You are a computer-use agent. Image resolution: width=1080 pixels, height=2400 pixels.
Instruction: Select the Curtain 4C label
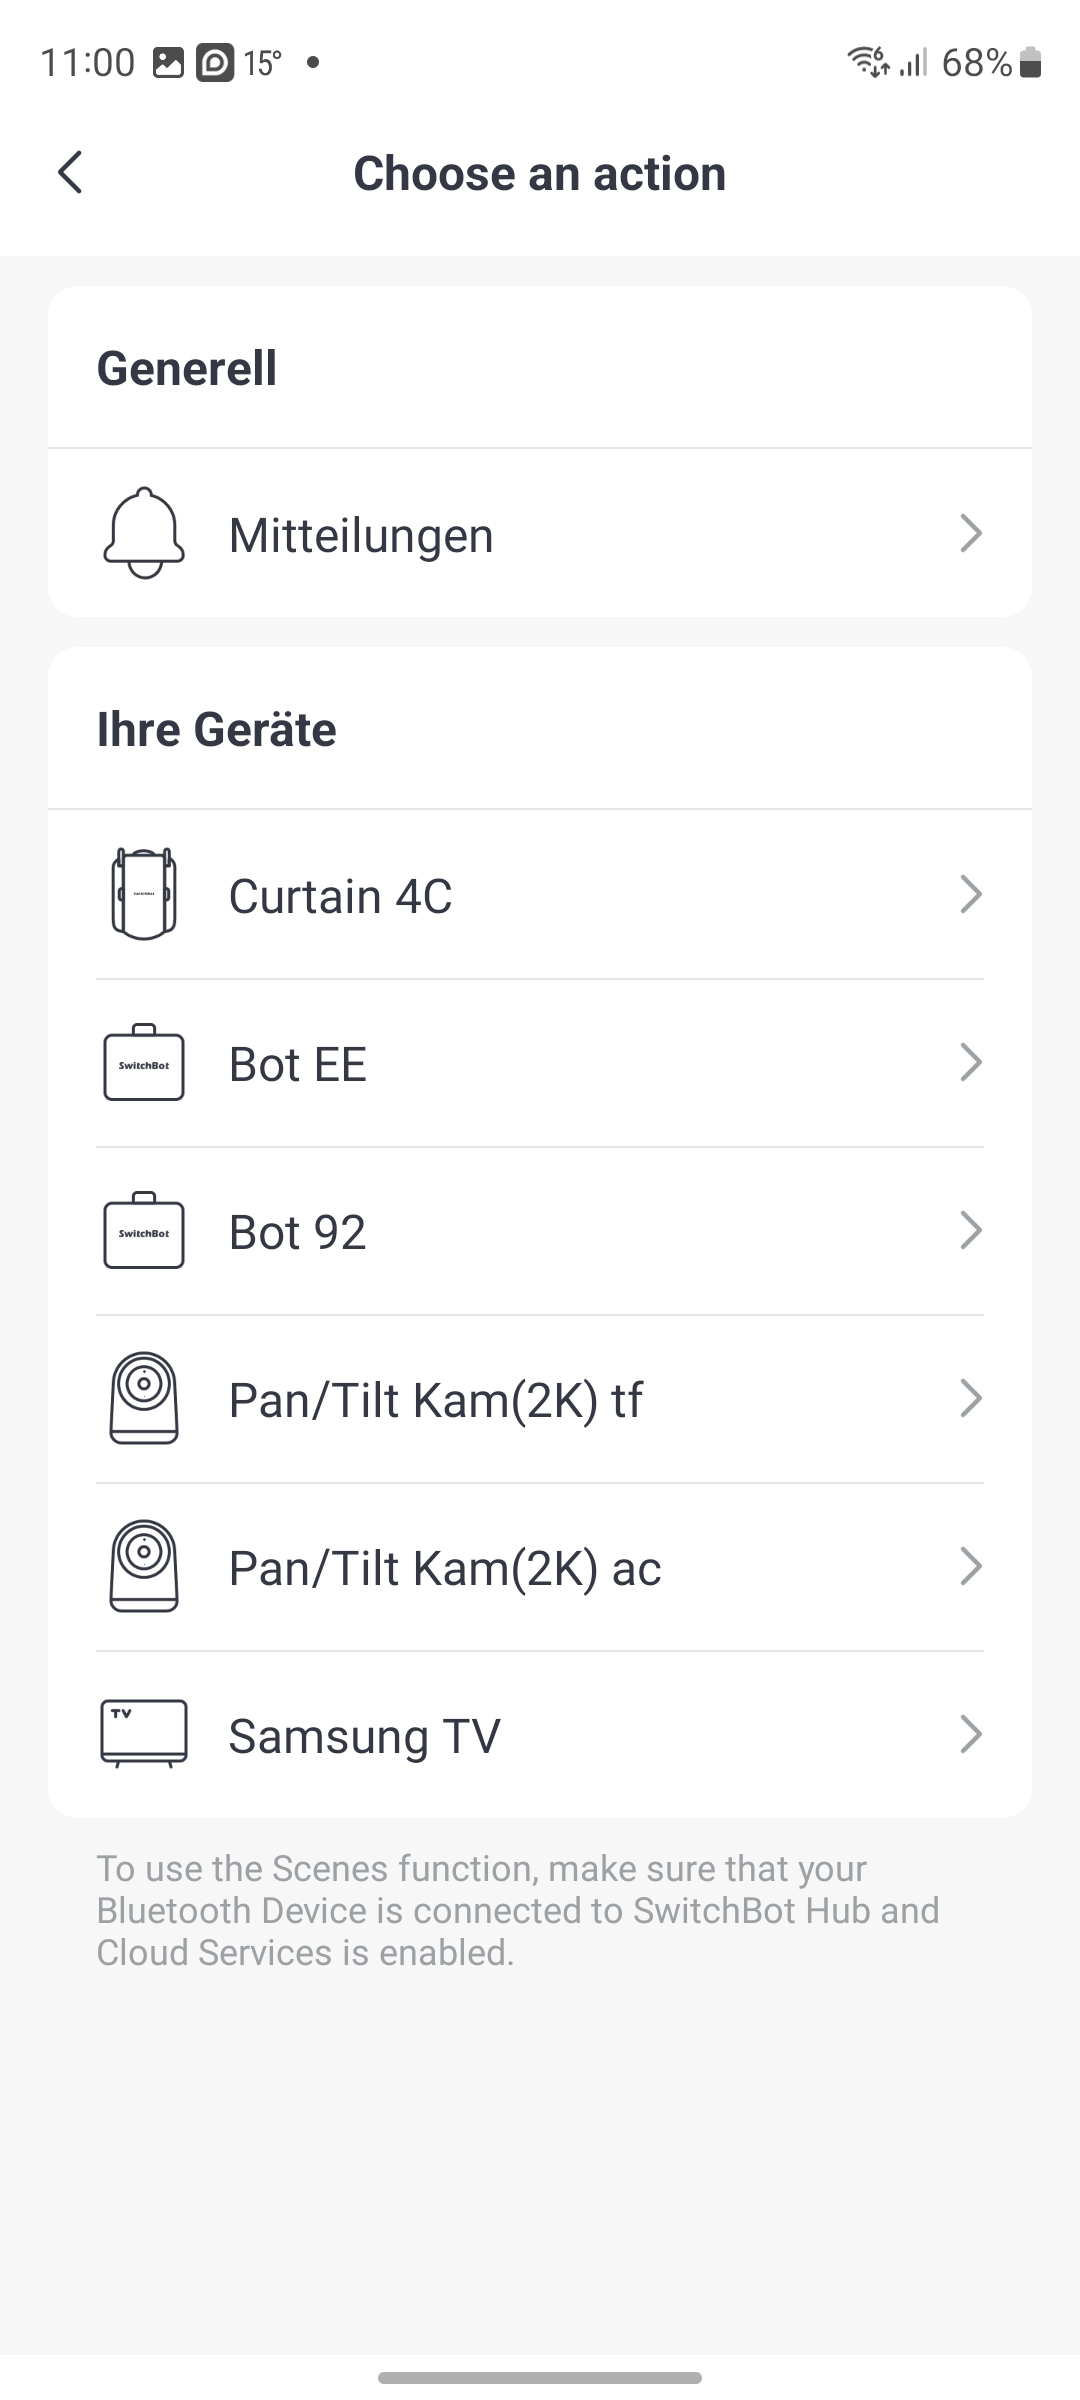(x=340, y=896)
